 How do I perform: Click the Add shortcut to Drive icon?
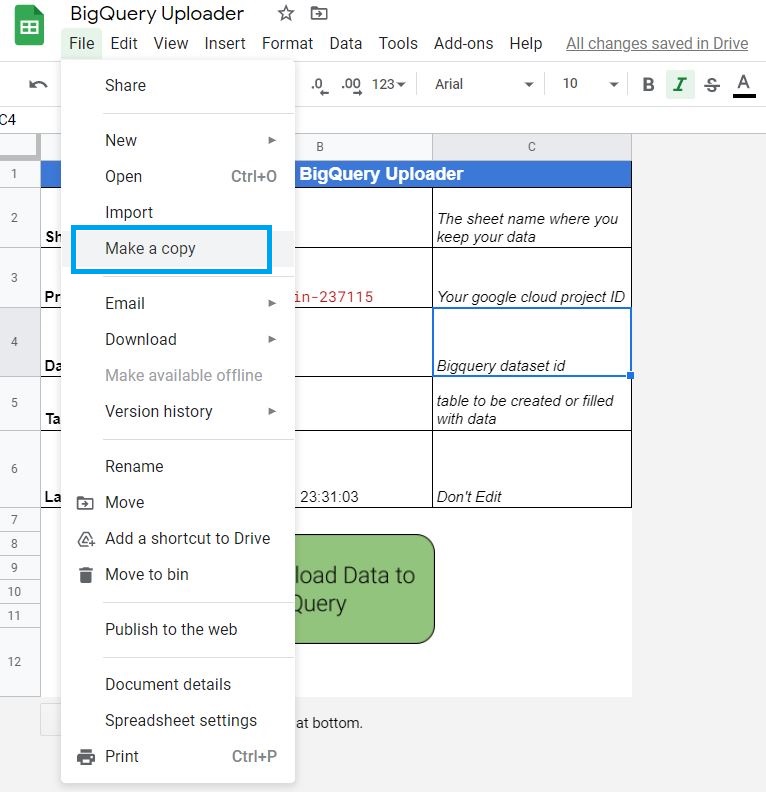[86, 539]
